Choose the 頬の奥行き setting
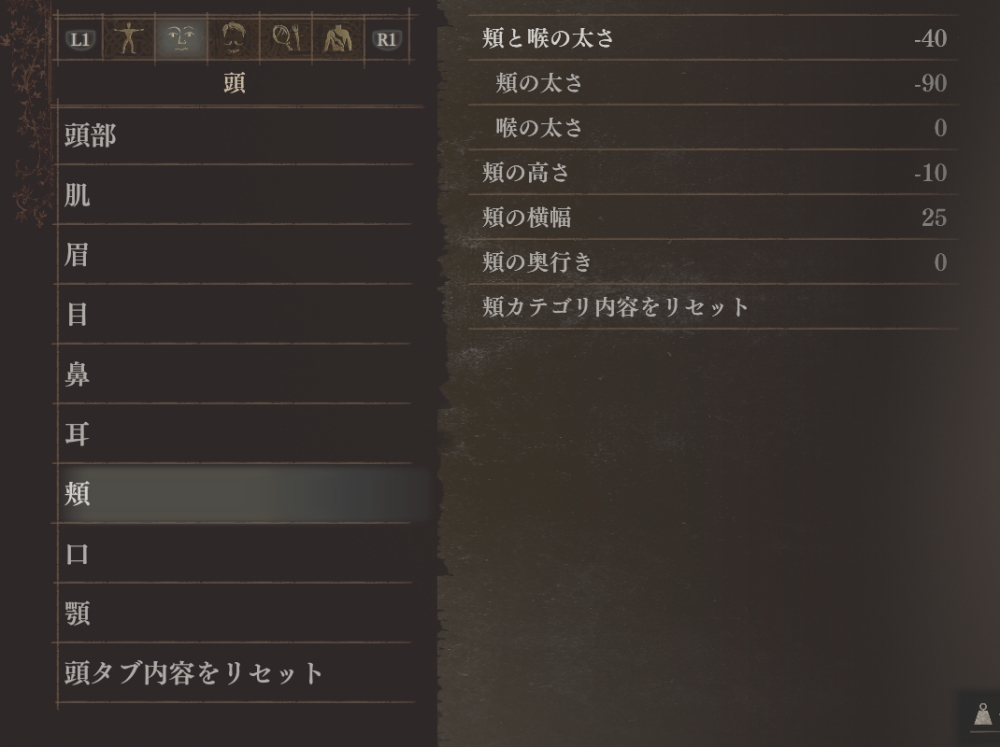 point(713,262)
